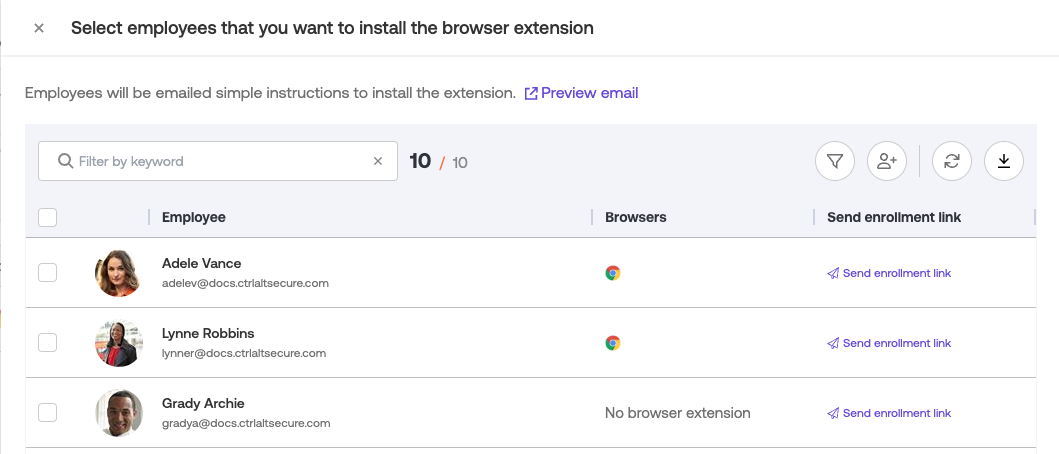The width and height of the screenshot is (1059, 454).
Task: Click the search magnifier icon
Action: tap(66, 161)
